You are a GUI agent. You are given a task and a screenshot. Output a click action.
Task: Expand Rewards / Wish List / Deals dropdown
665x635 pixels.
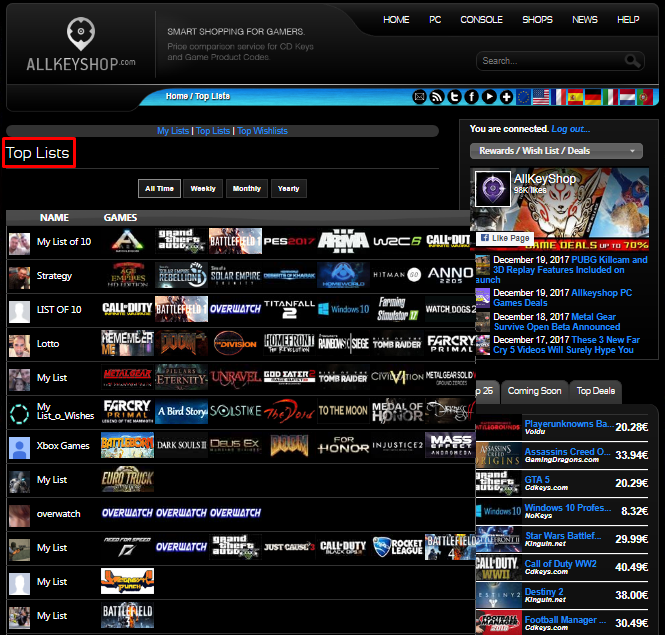(556, 151)
